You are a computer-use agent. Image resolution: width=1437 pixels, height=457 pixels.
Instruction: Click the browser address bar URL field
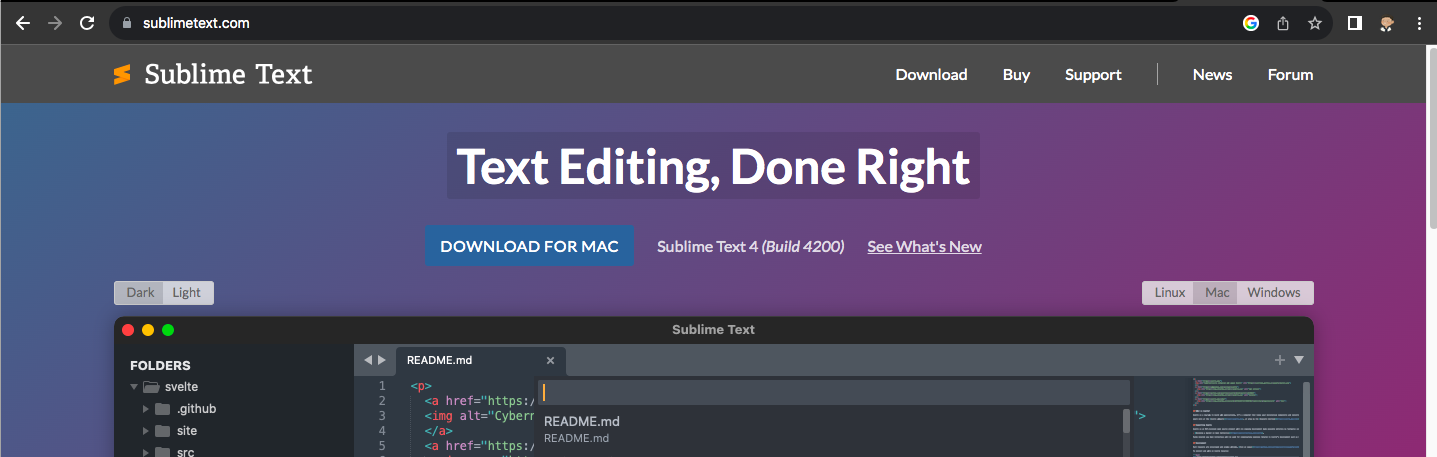600,23
